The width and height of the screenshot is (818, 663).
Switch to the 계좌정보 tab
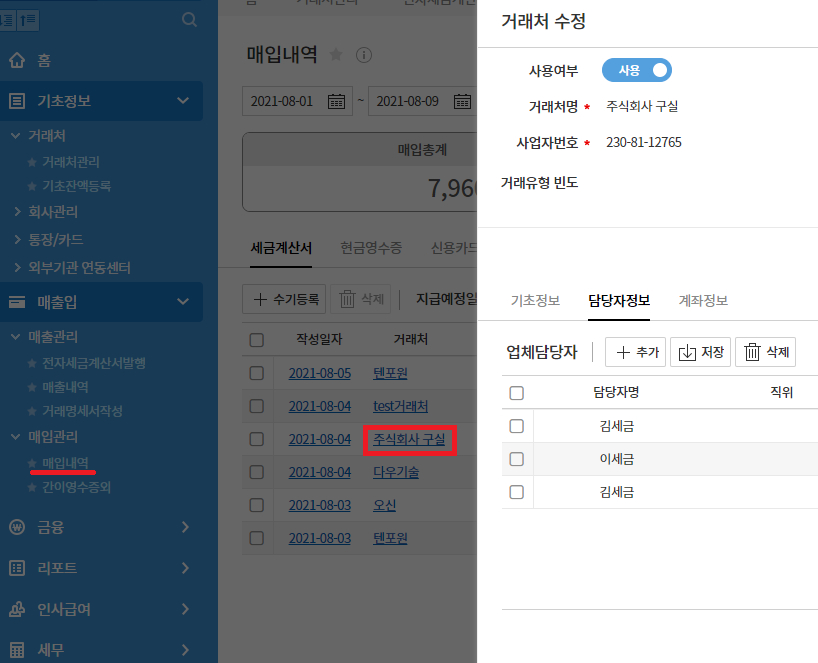click(703, 301)
